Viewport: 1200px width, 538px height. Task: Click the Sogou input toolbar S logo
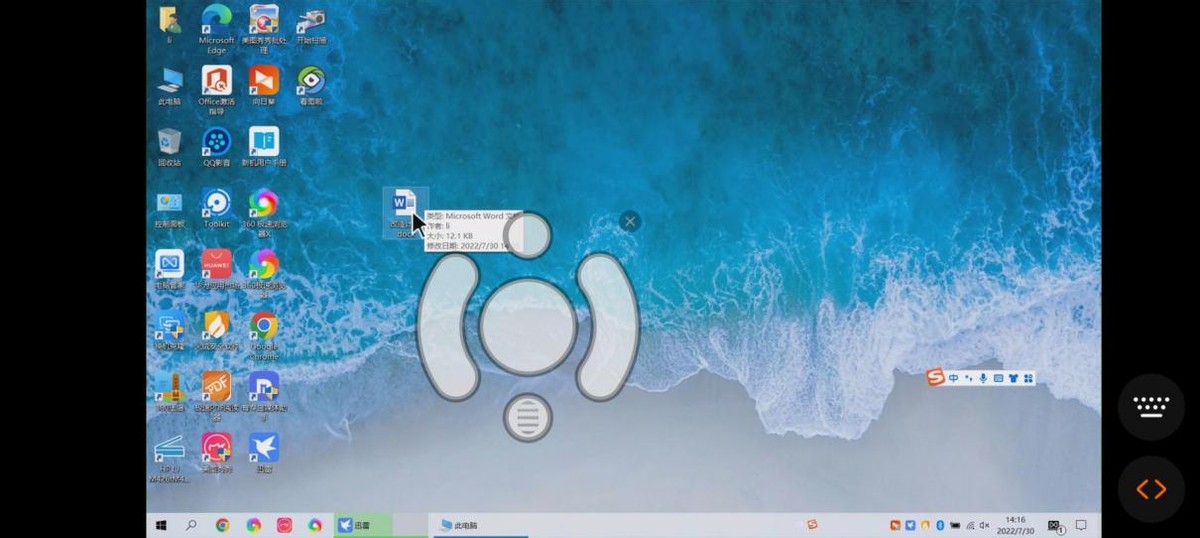(936, 377)
